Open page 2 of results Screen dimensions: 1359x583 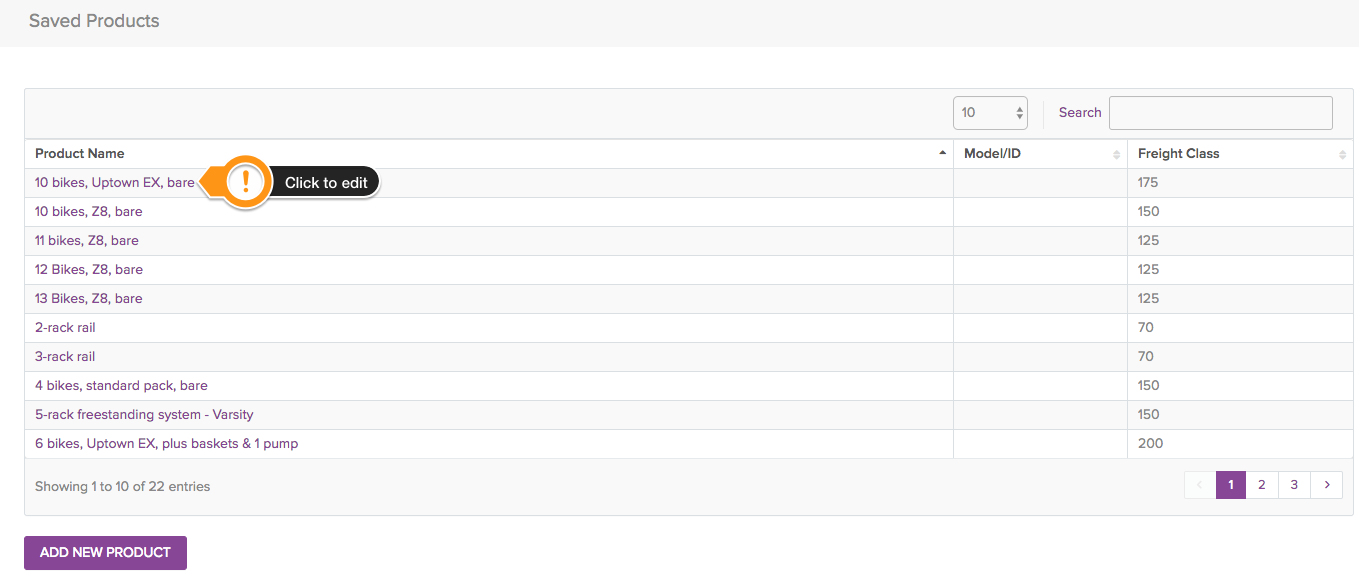point(1262,485)
